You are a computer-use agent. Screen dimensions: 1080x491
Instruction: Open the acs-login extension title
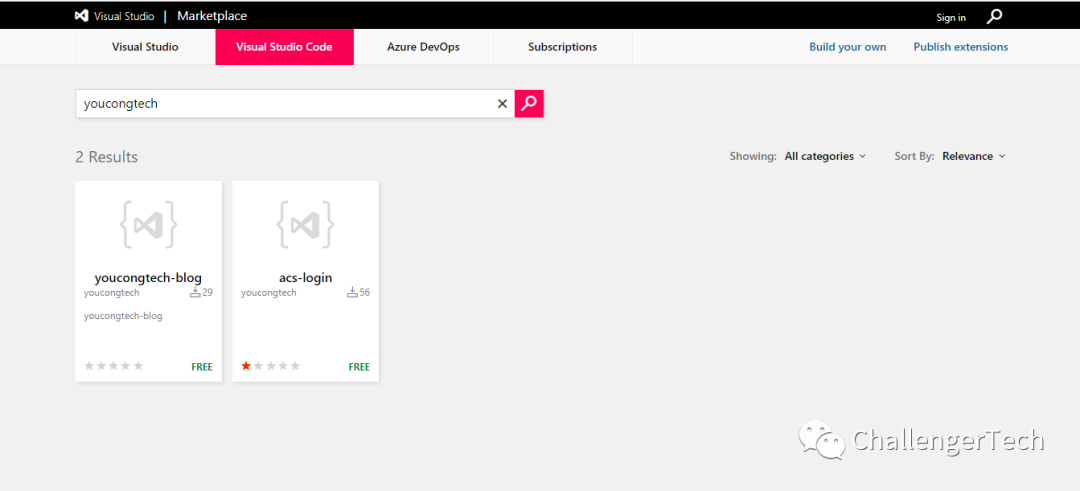pyautogui.click(x=306, y=278)
